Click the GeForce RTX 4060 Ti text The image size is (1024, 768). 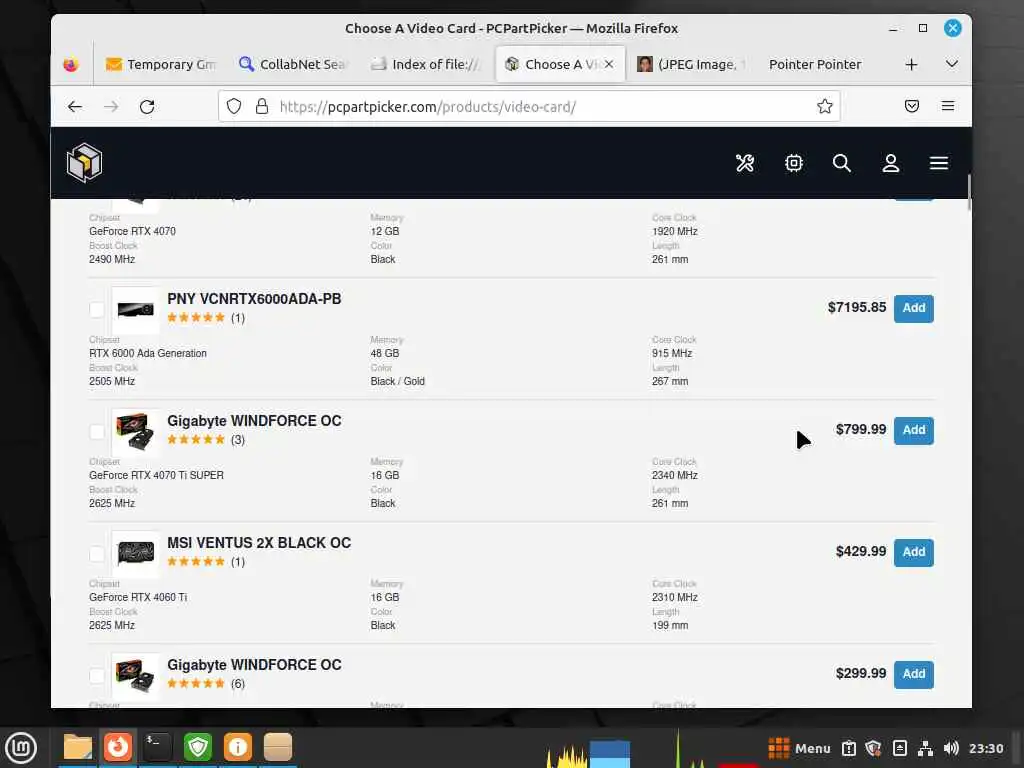click(x=138, y=598)
